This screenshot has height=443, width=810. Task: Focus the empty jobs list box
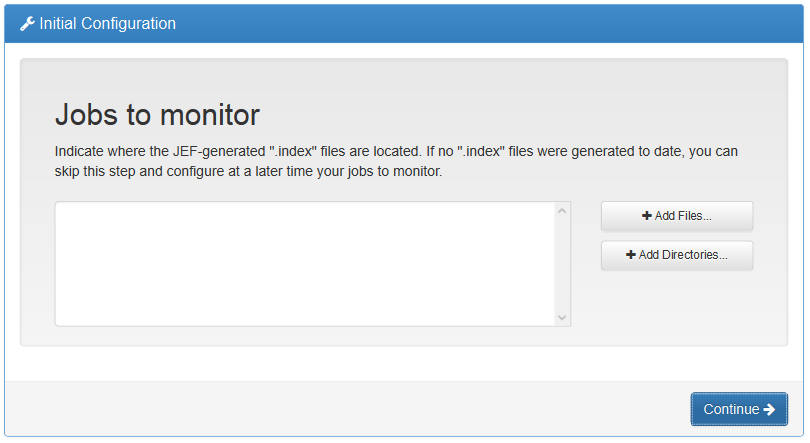tap(305, 264)
